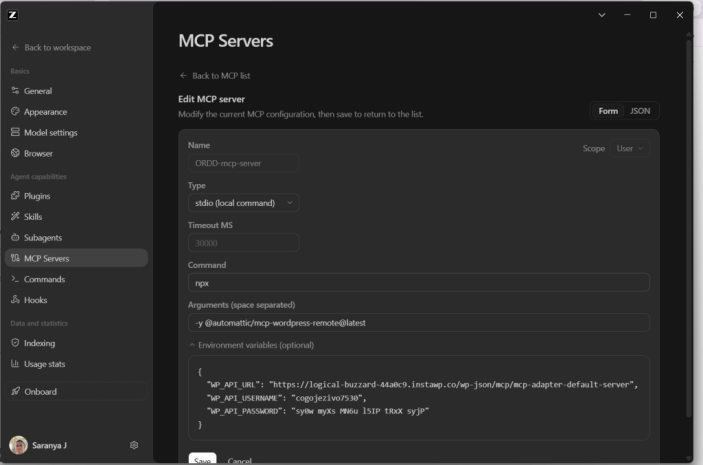Click the WP_API_PASSWORD line in editor
This screenshot has height=465, width=703.
[x=317, y=411]
